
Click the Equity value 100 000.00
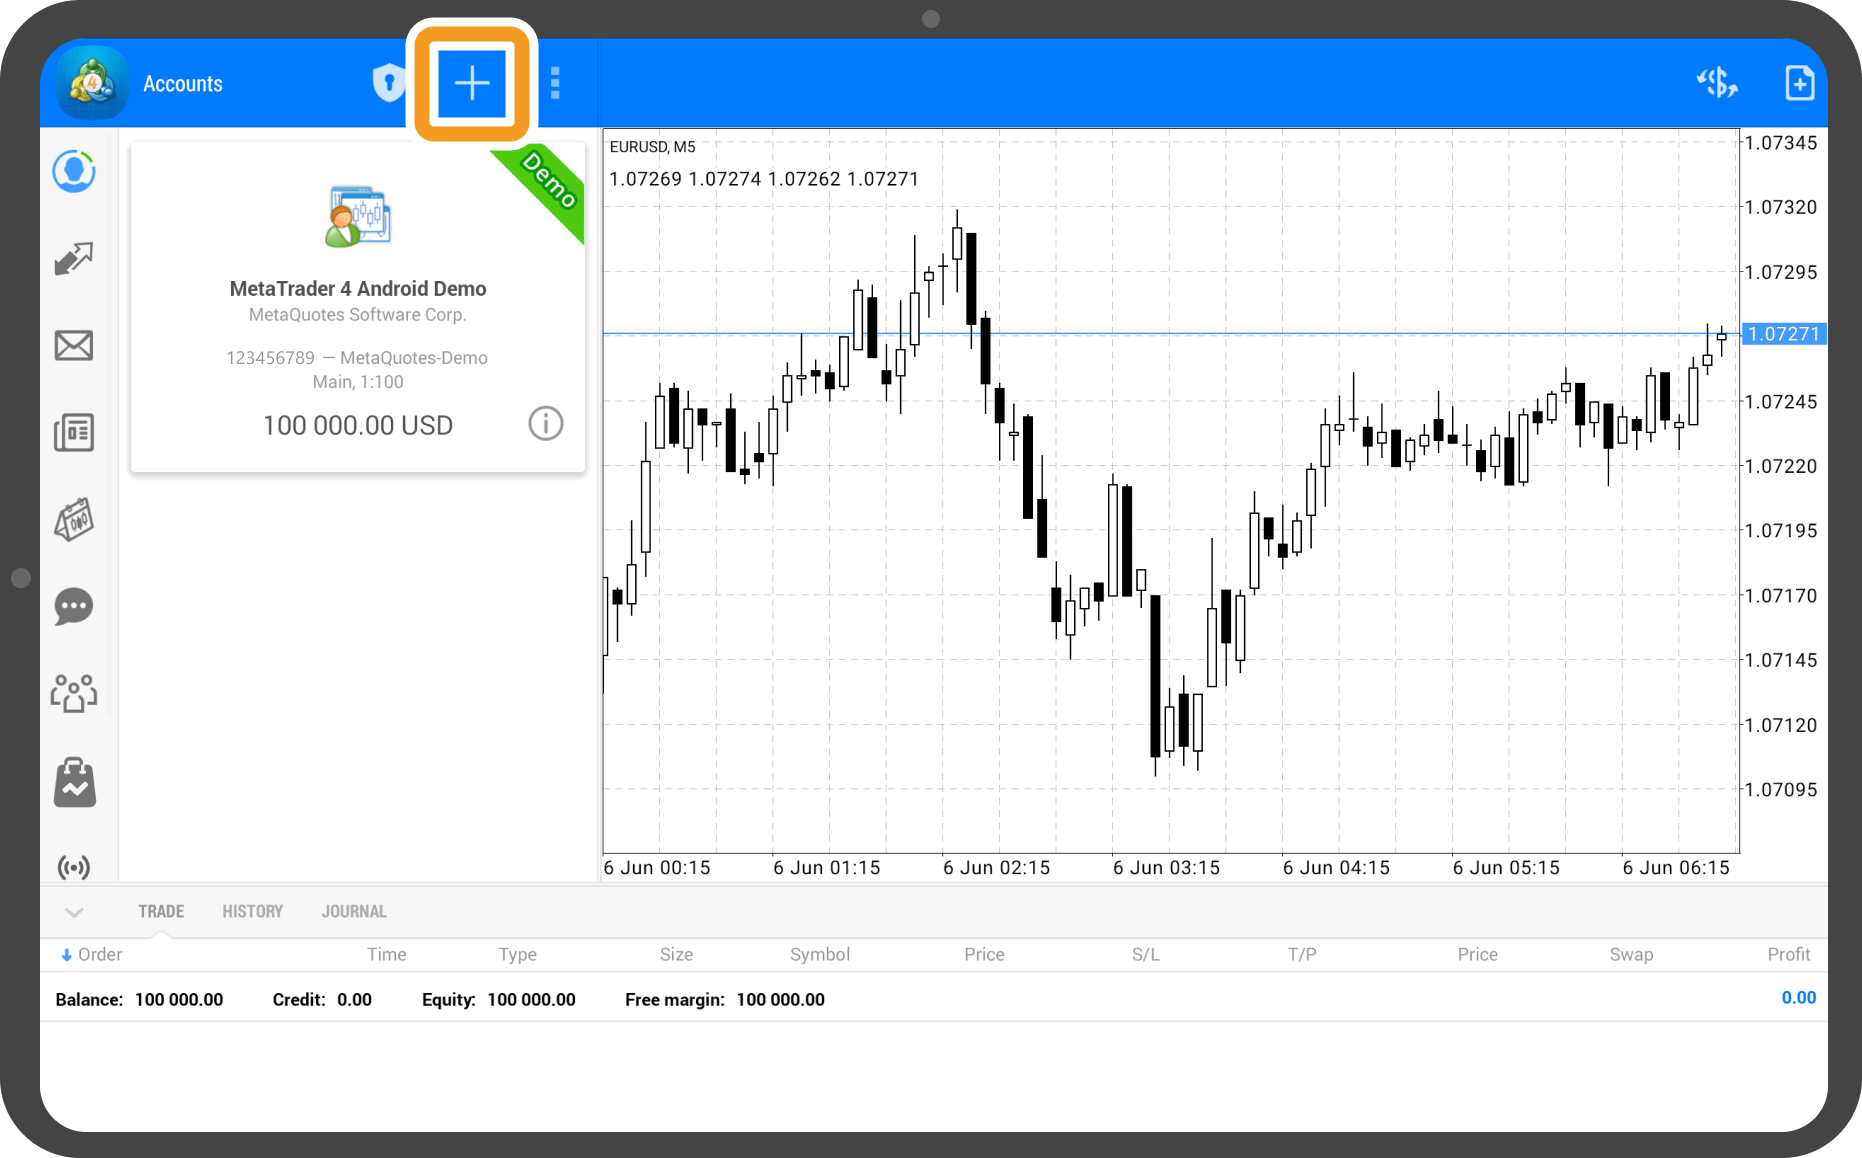[532, 1000]
